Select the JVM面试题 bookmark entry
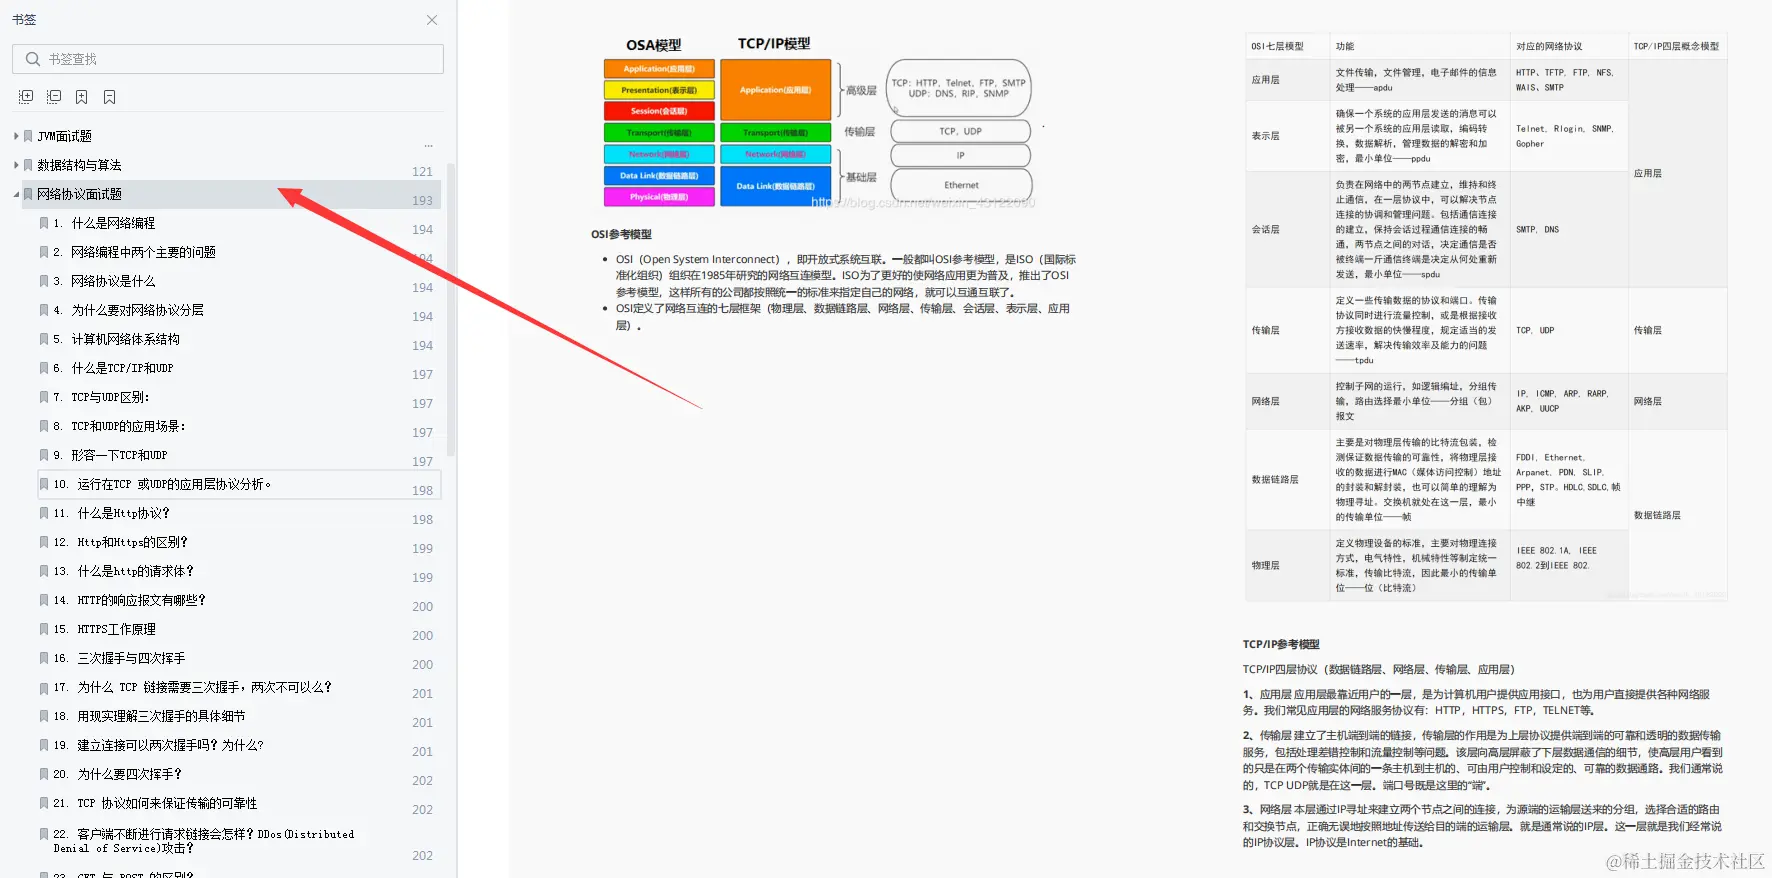1772x878 pixels. tap(65, 136)
